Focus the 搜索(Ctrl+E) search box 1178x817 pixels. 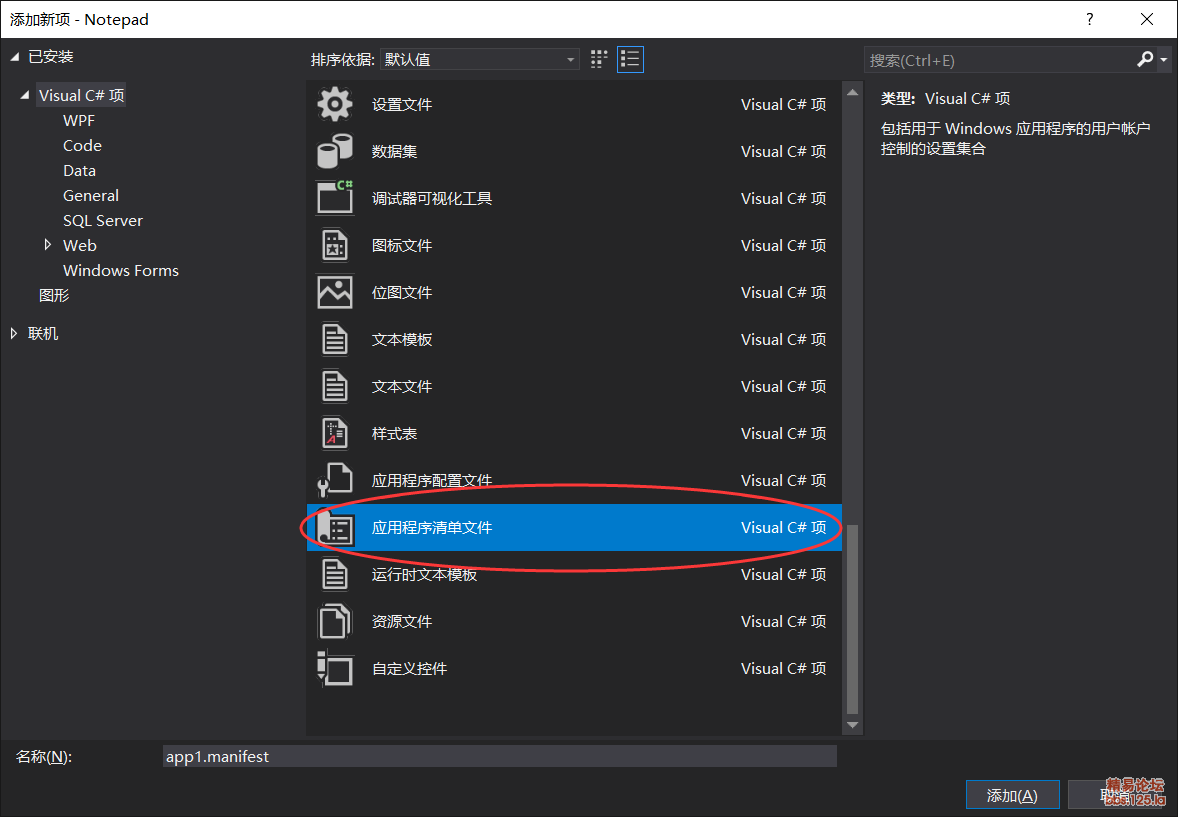tap(999, 59)
